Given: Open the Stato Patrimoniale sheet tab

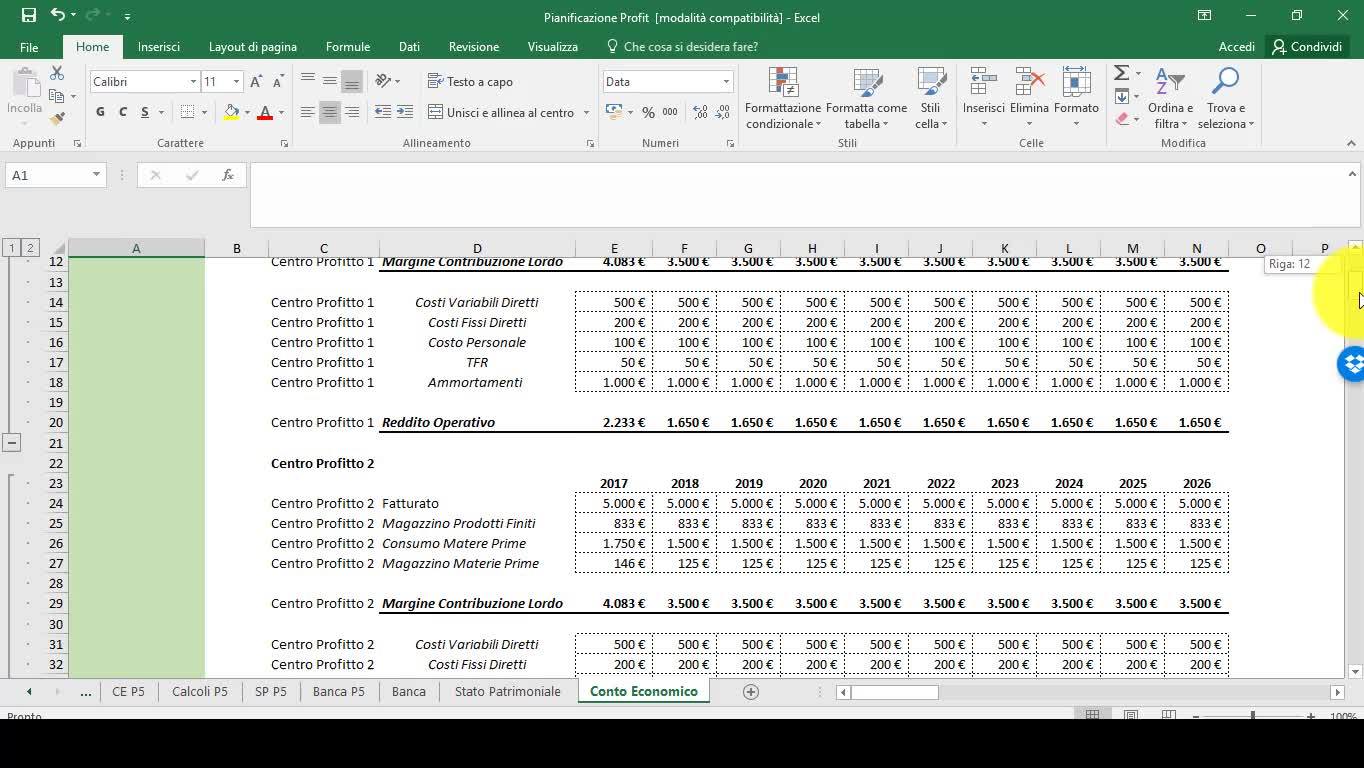Looking at the screenshot, I should (x=508, y=691).
